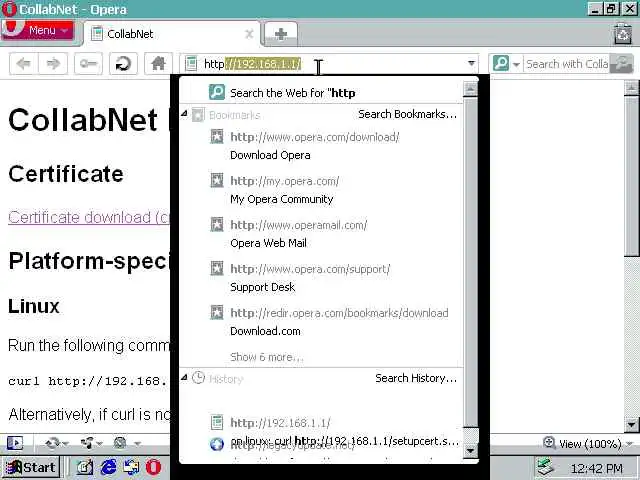Go back to the previous page
640x480 pixels.
pyautogui.click(x=23, y=64)
